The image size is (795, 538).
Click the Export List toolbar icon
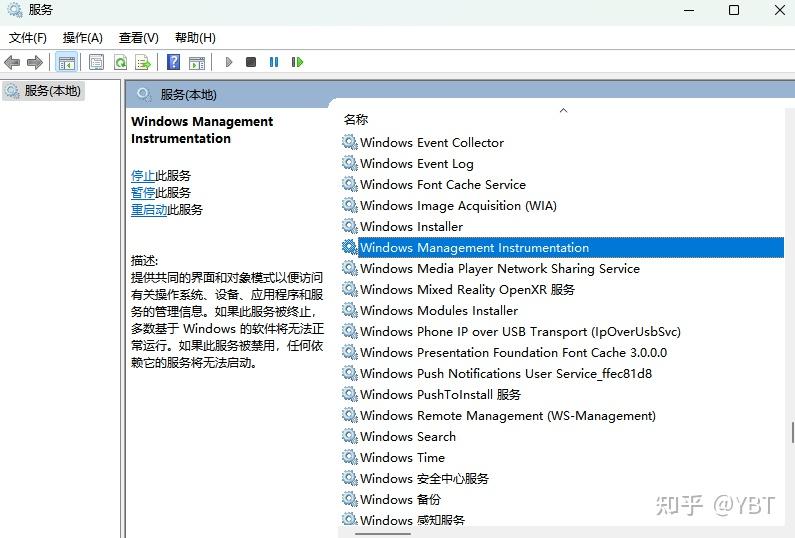point(143,62)
